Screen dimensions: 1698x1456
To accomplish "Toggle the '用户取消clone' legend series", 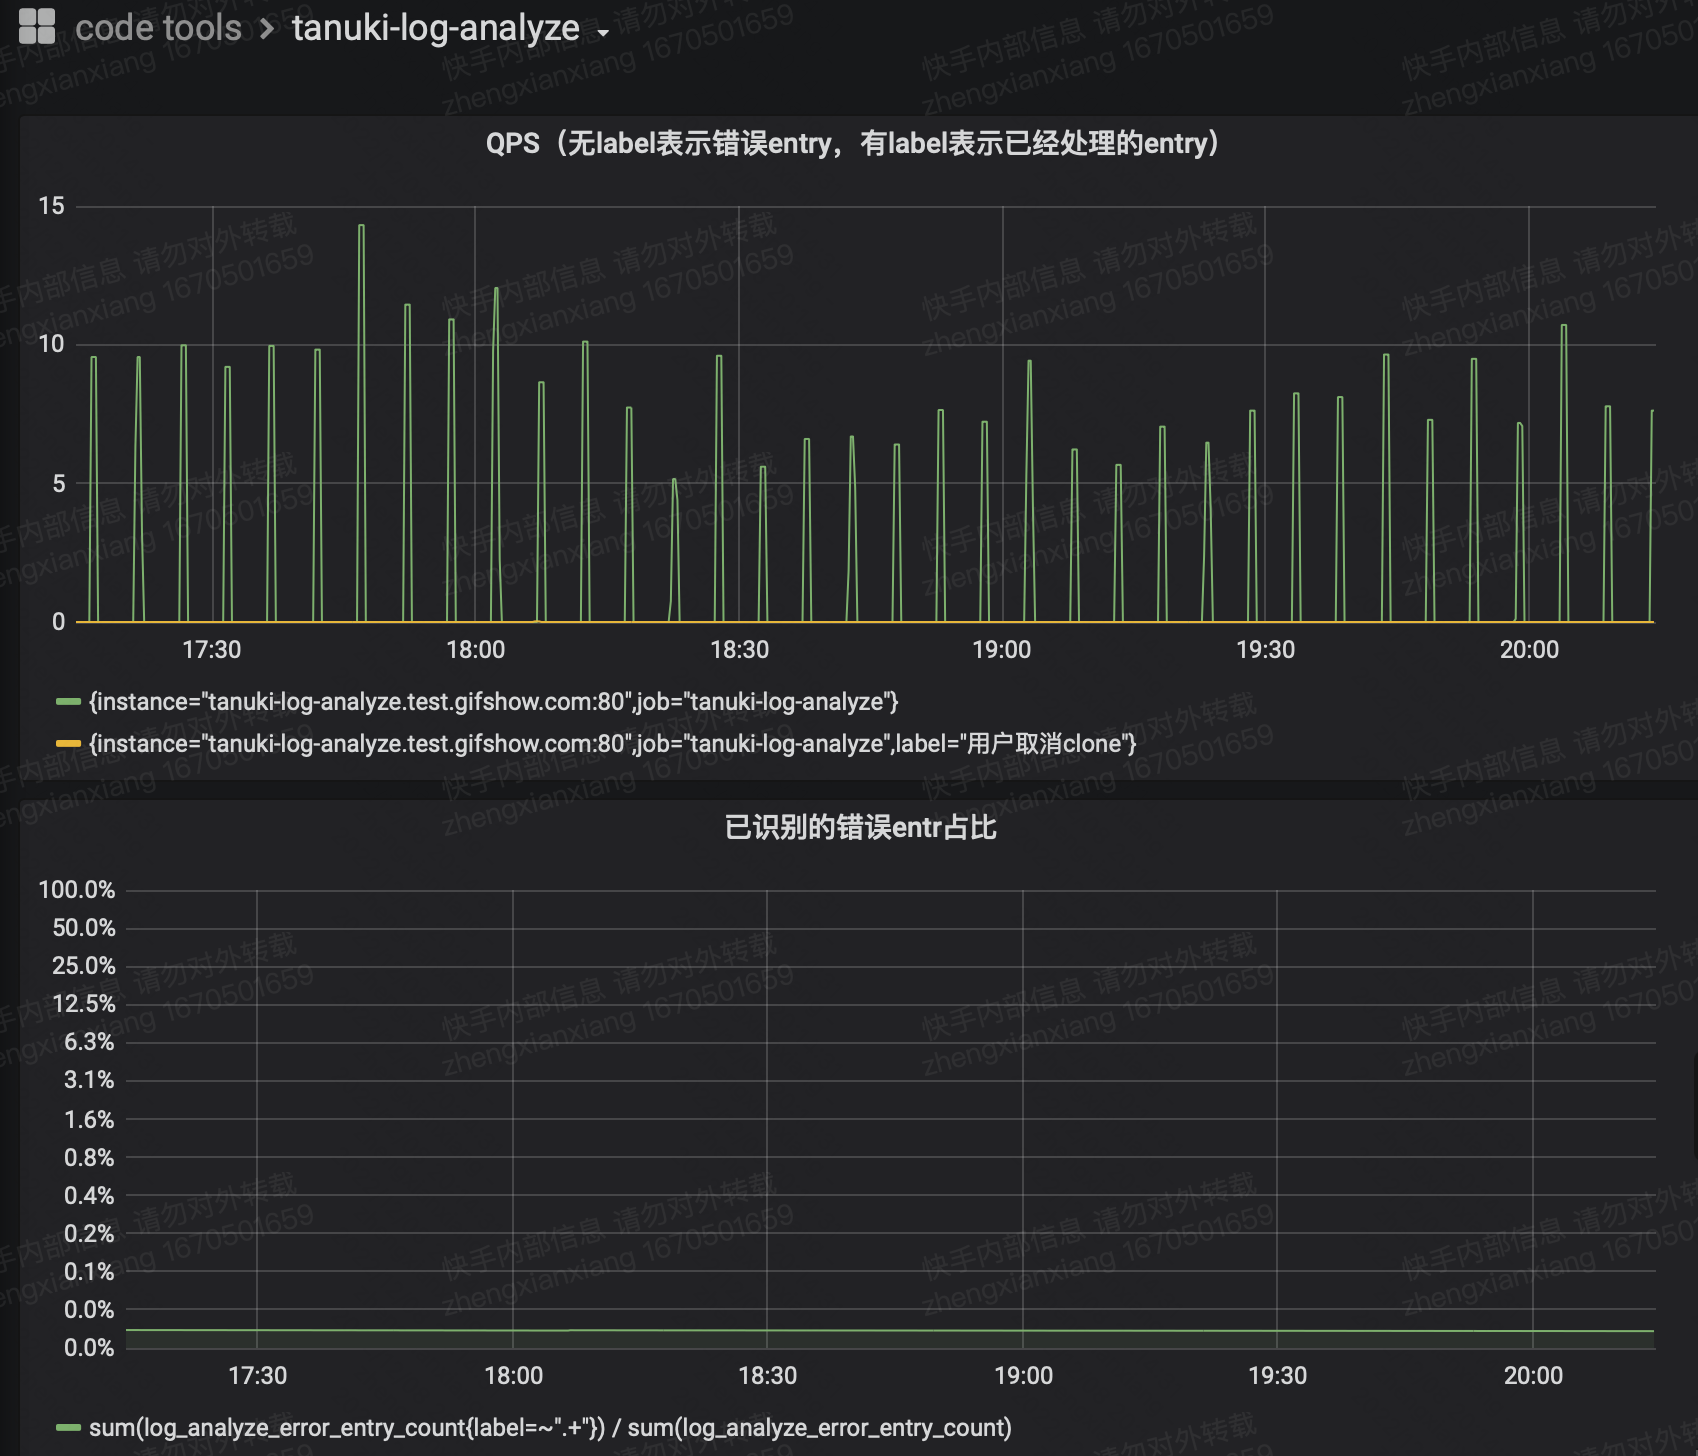I will (612, 744).
